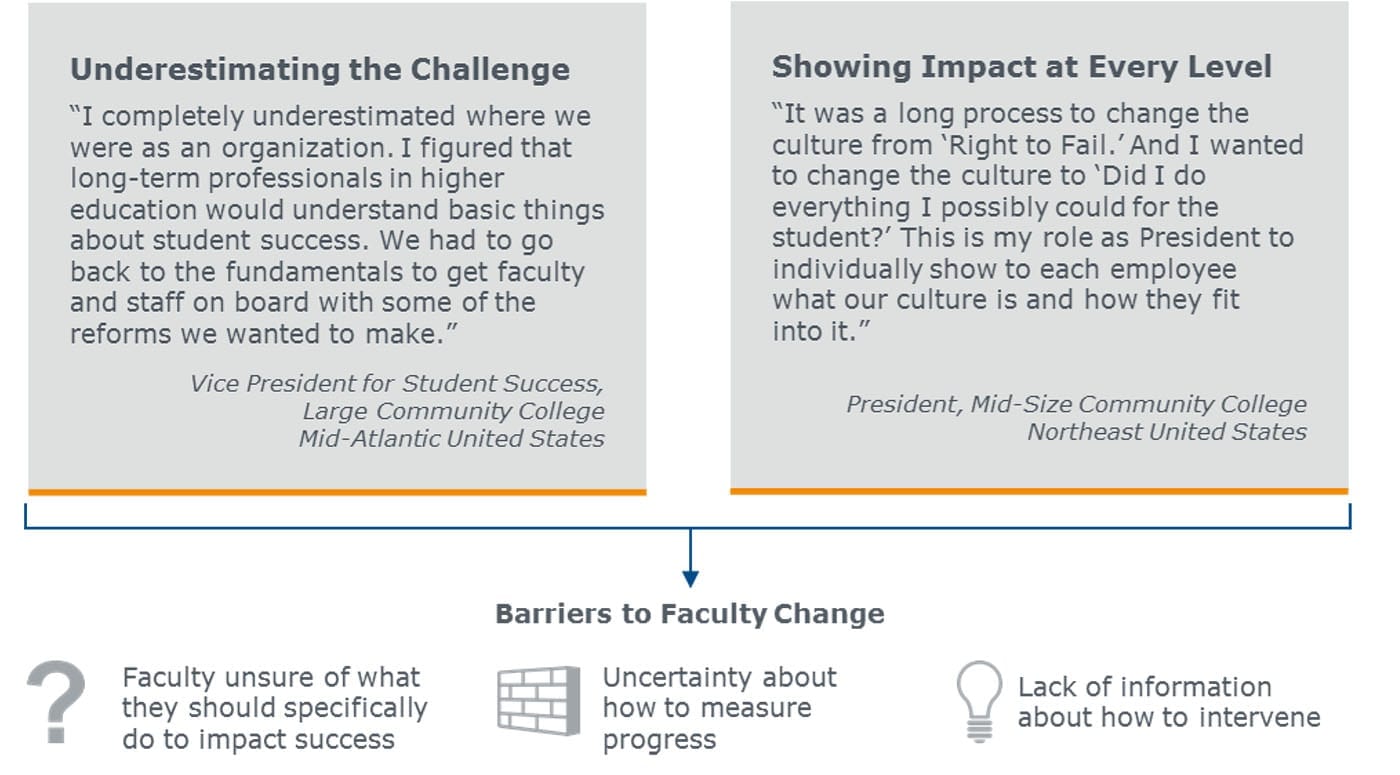This screenshot has height=775, width=1400.
Task: Click the 'I completely underestimated' quote paragraph
Action: tap(337, 225)
